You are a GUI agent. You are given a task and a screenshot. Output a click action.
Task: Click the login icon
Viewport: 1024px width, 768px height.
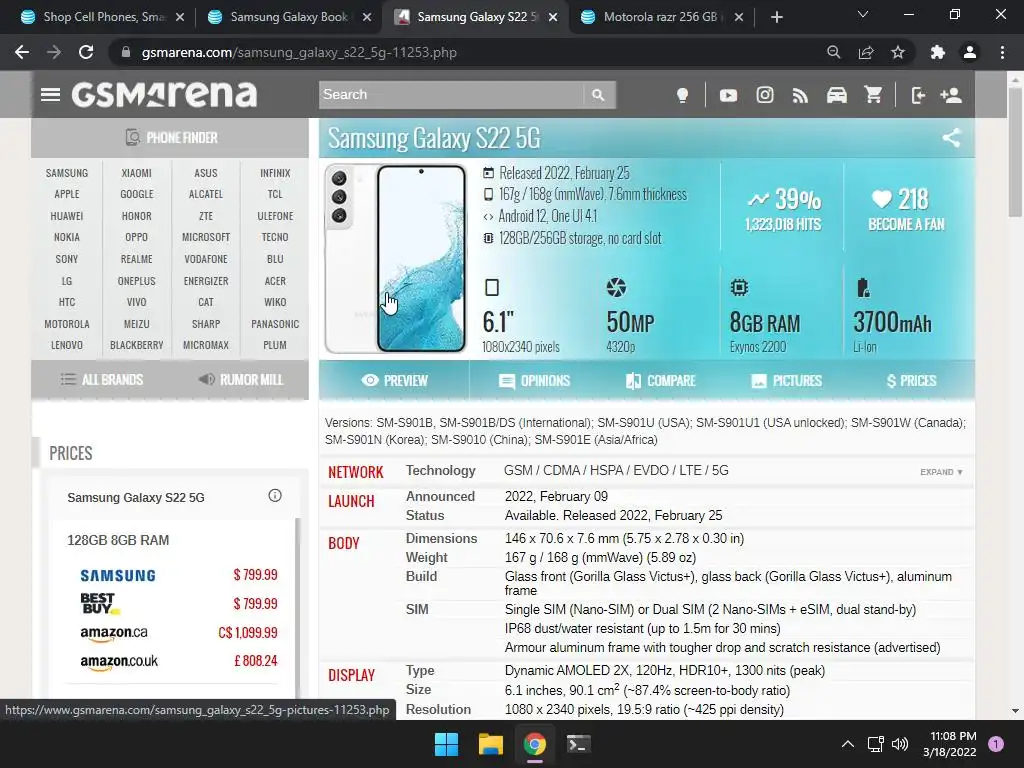(x=918, y=95)
